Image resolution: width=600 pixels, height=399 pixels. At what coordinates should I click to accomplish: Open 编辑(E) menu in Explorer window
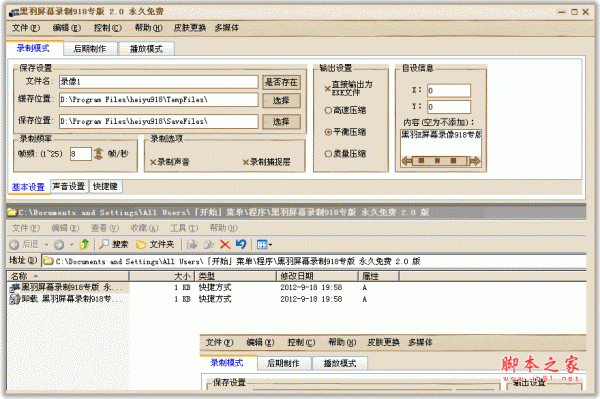point(65,228)
